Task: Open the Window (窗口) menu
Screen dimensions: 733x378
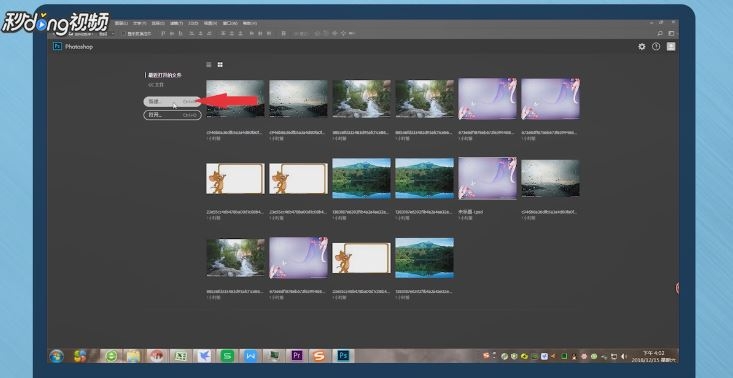Action: pyautogui.click(x=230, y=23)
